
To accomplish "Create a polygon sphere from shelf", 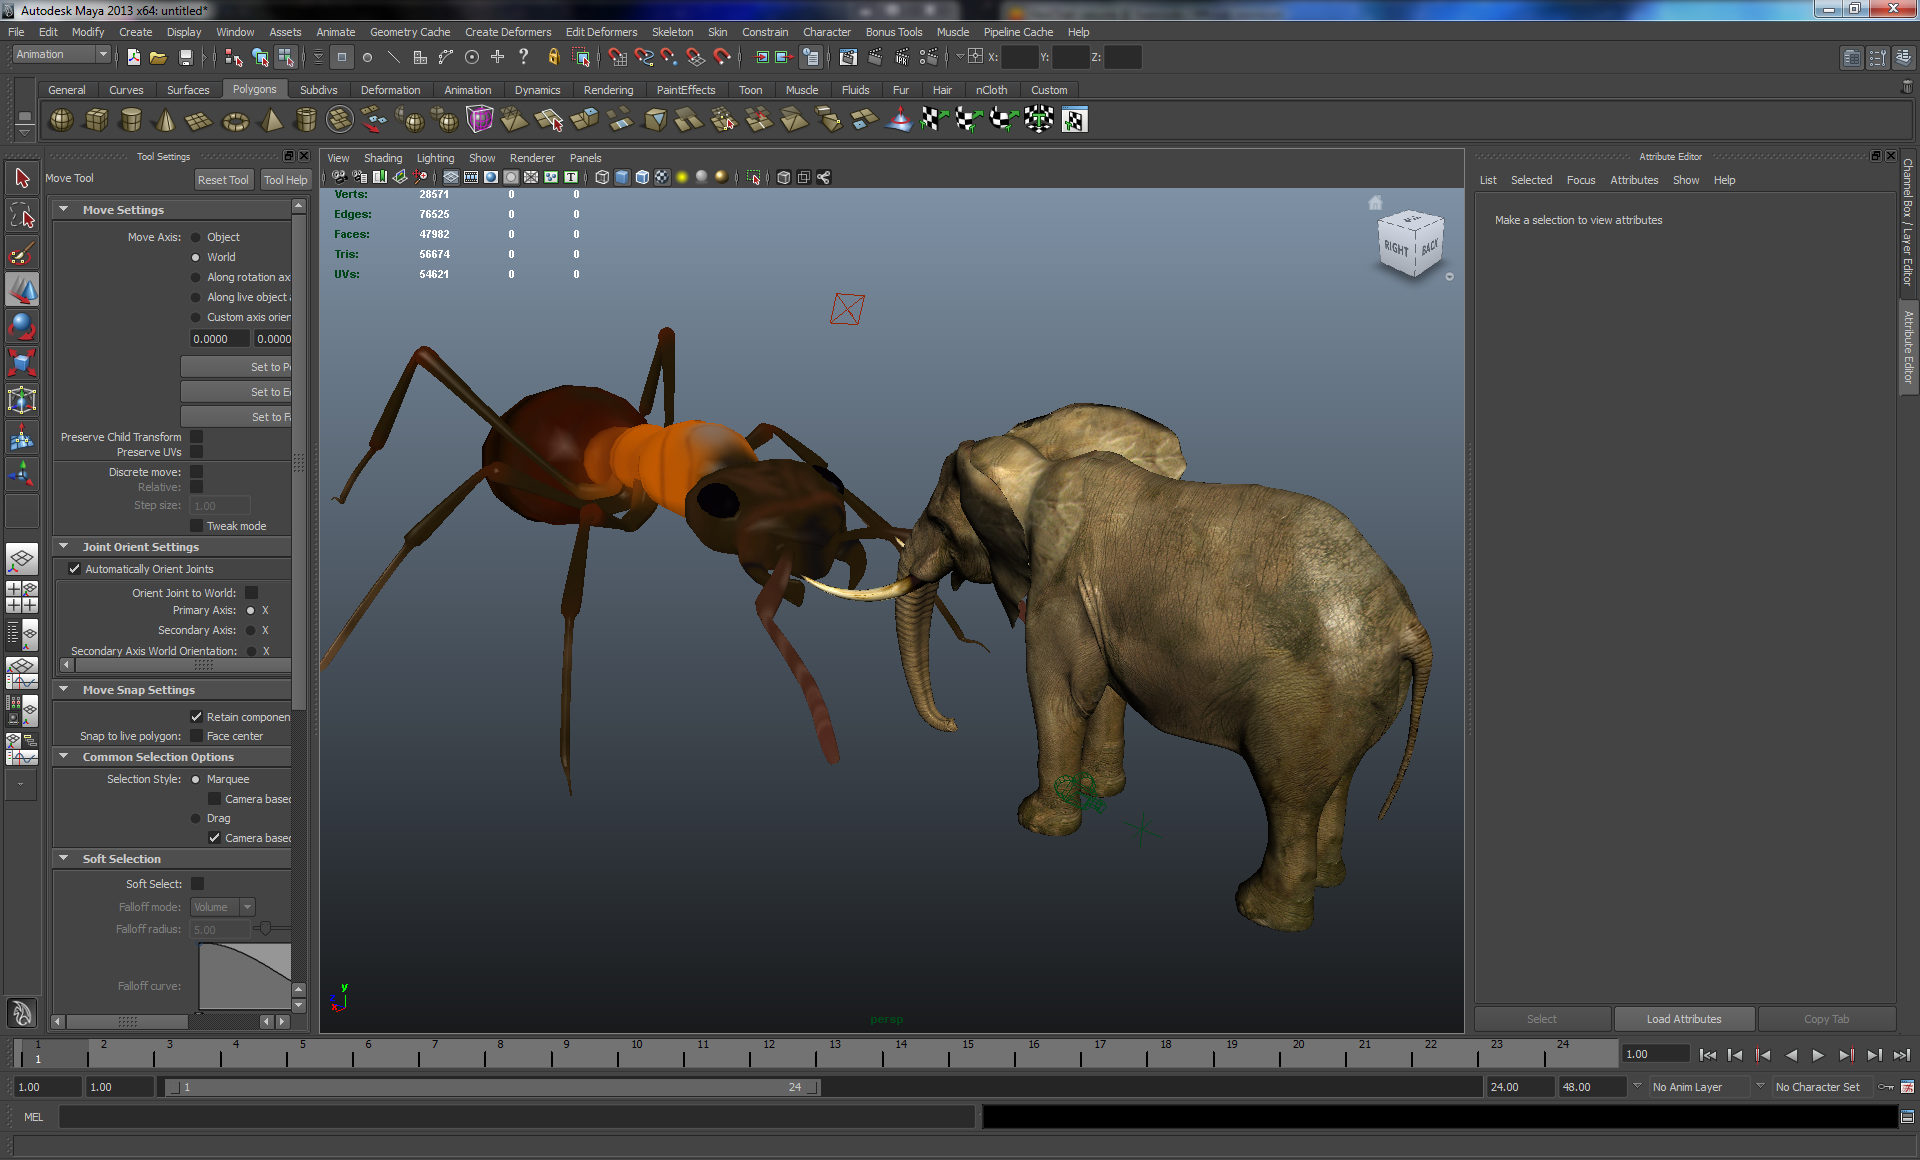I will click(61, 120).
